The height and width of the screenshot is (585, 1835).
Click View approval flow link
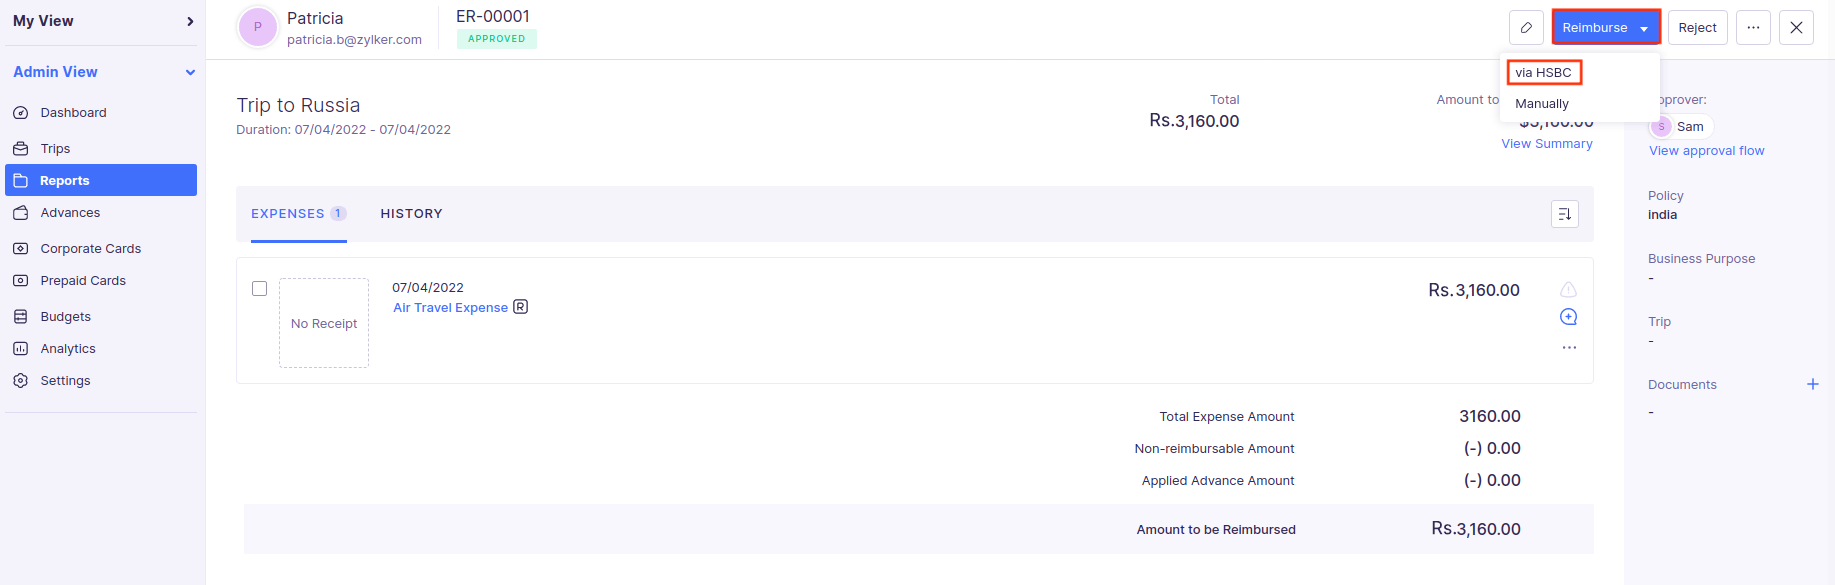(x=1705, y=150)
